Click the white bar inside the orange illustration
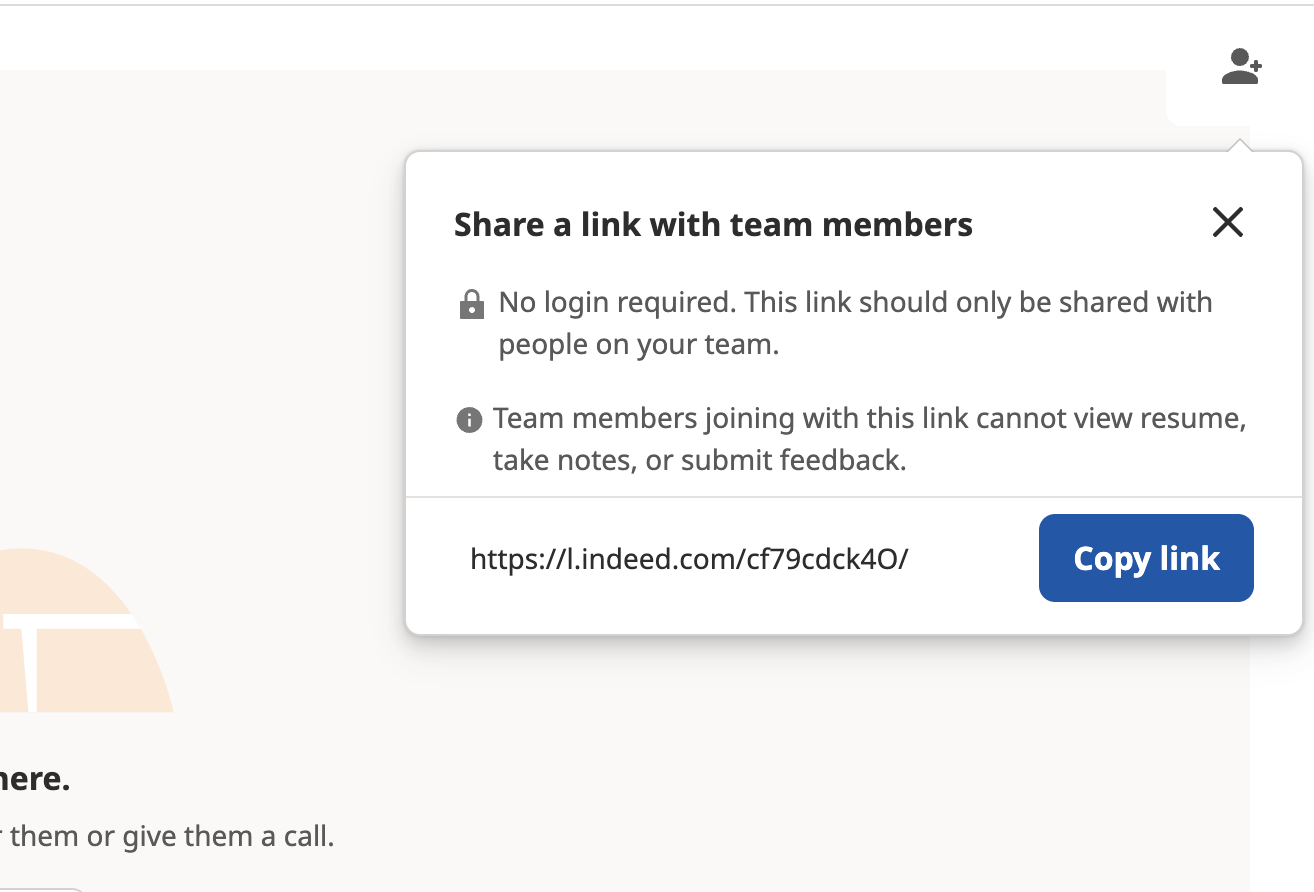The width and height of the screenshot is (1314, 892). [60, 622]
